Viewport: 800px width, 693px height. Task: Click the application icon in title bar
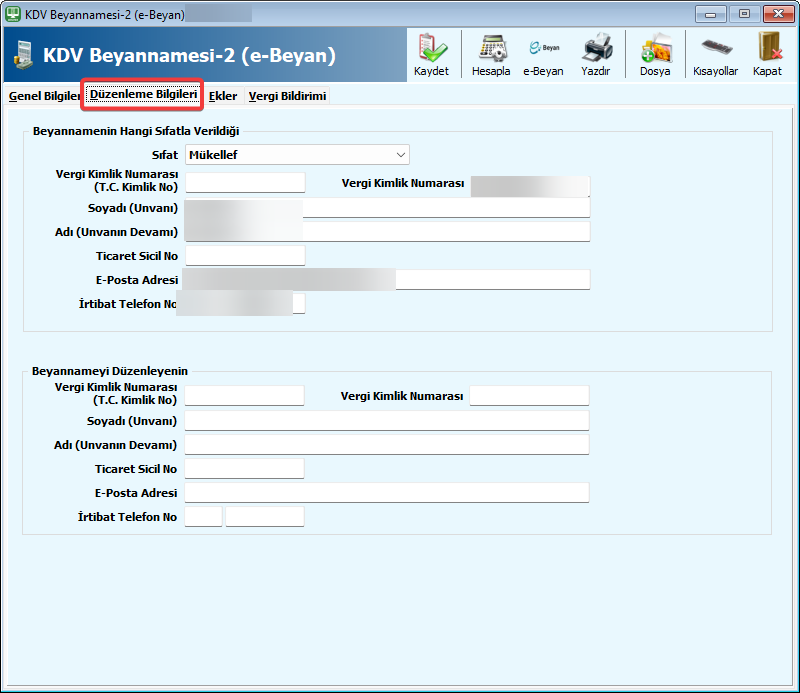point(13,14)
